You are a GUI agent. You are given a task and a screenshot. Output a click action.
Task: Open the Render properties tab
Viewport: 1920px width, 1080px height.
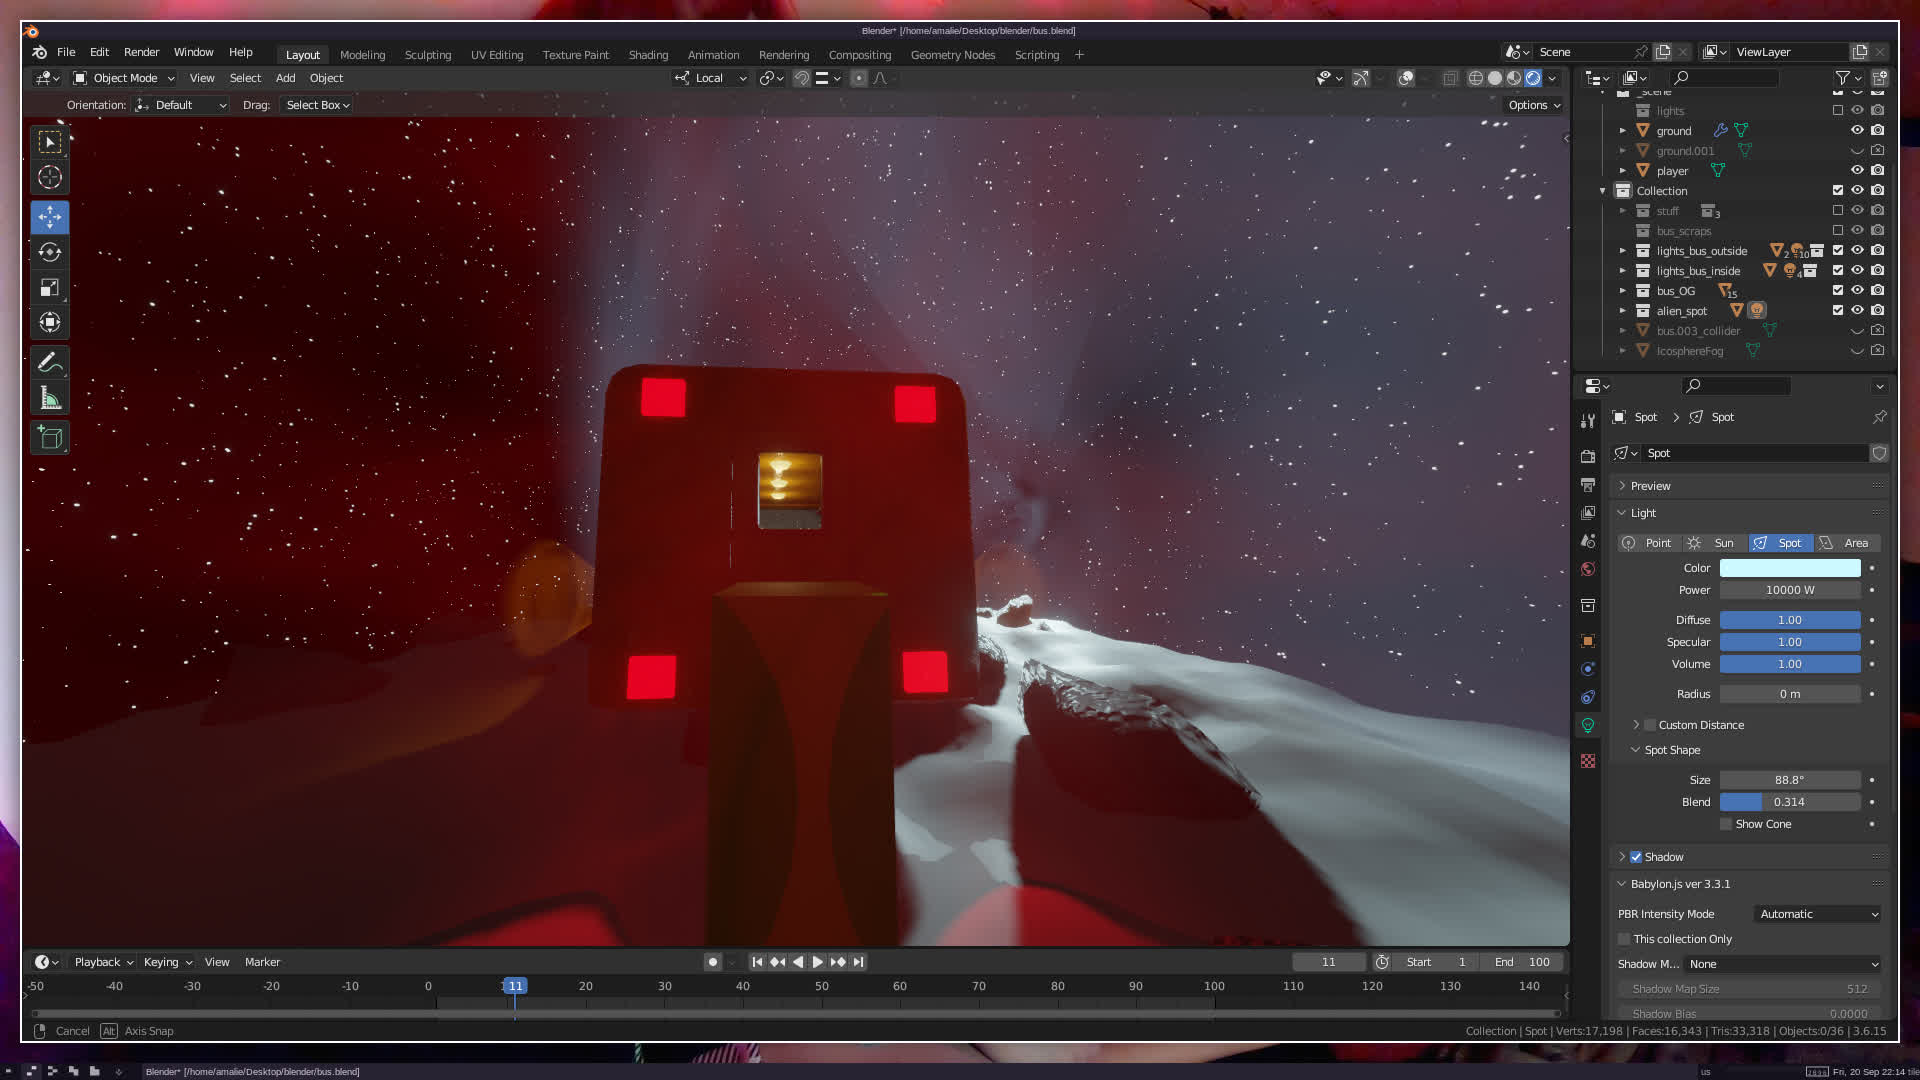[x=1588, y=456]
